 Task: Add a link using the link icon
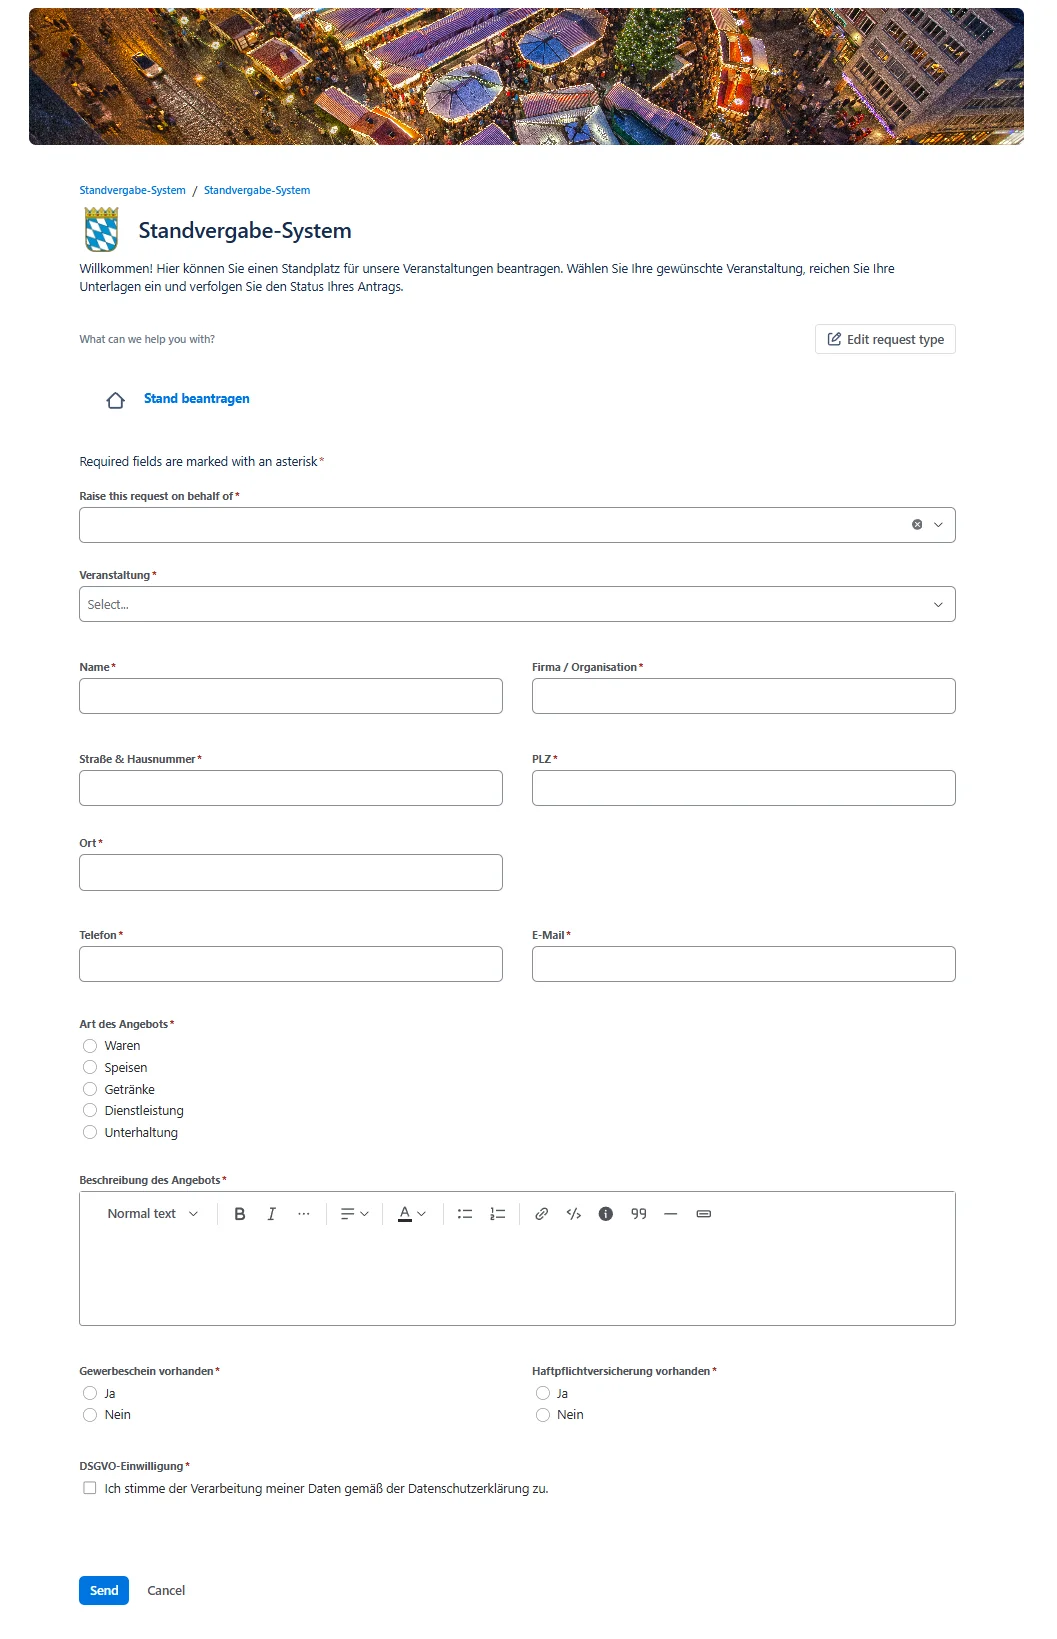tap(541, 1214)
